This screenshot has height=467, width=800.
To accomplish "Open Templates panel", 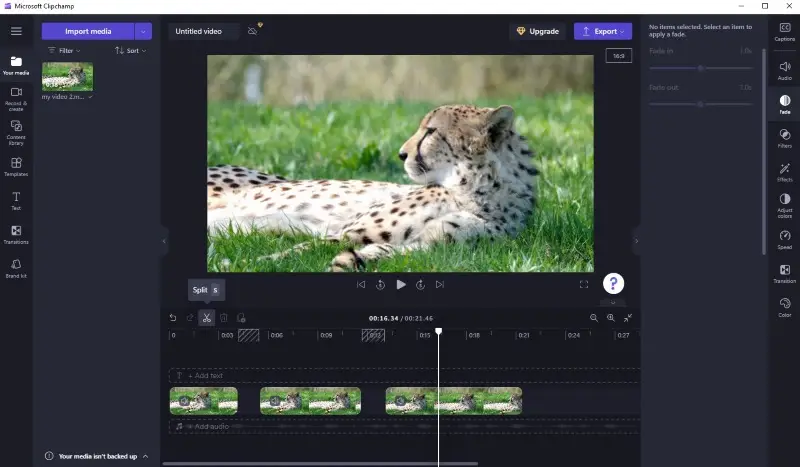I will [x=16, y=167].
